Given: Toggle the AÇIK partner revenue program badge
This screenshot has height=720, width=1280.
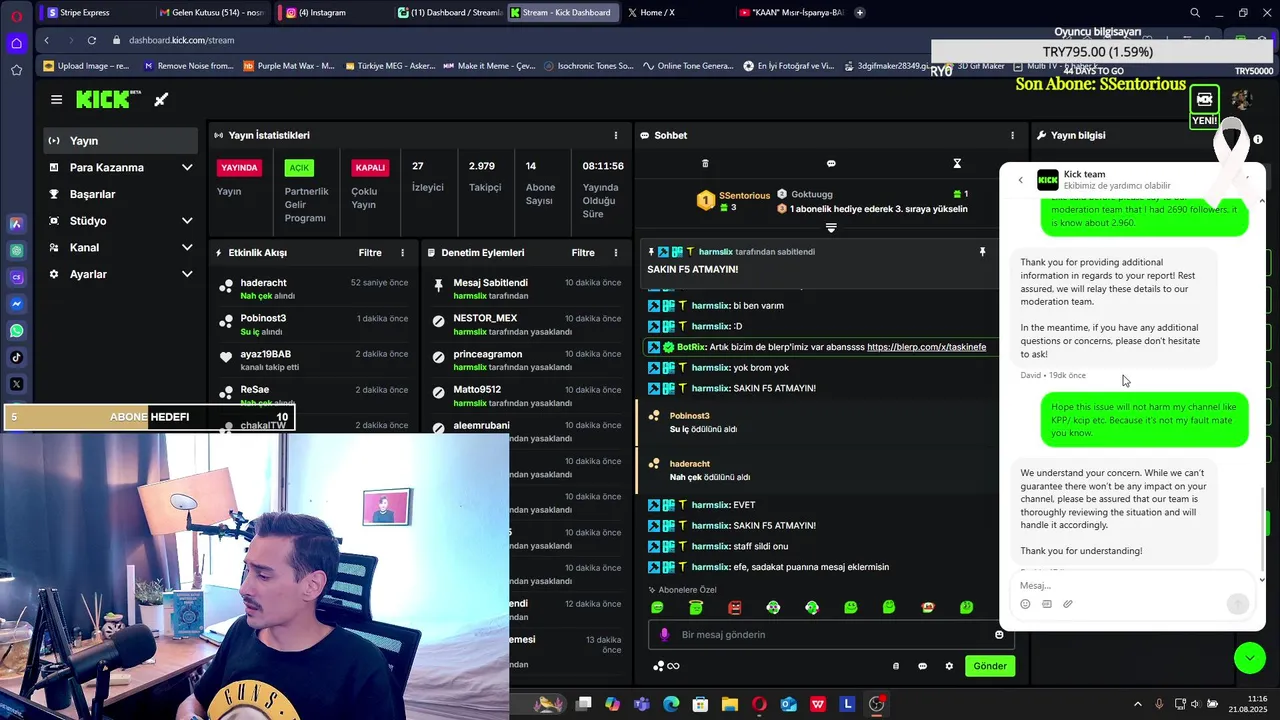Looking at the screenshot, I should [x=299, y=168].
